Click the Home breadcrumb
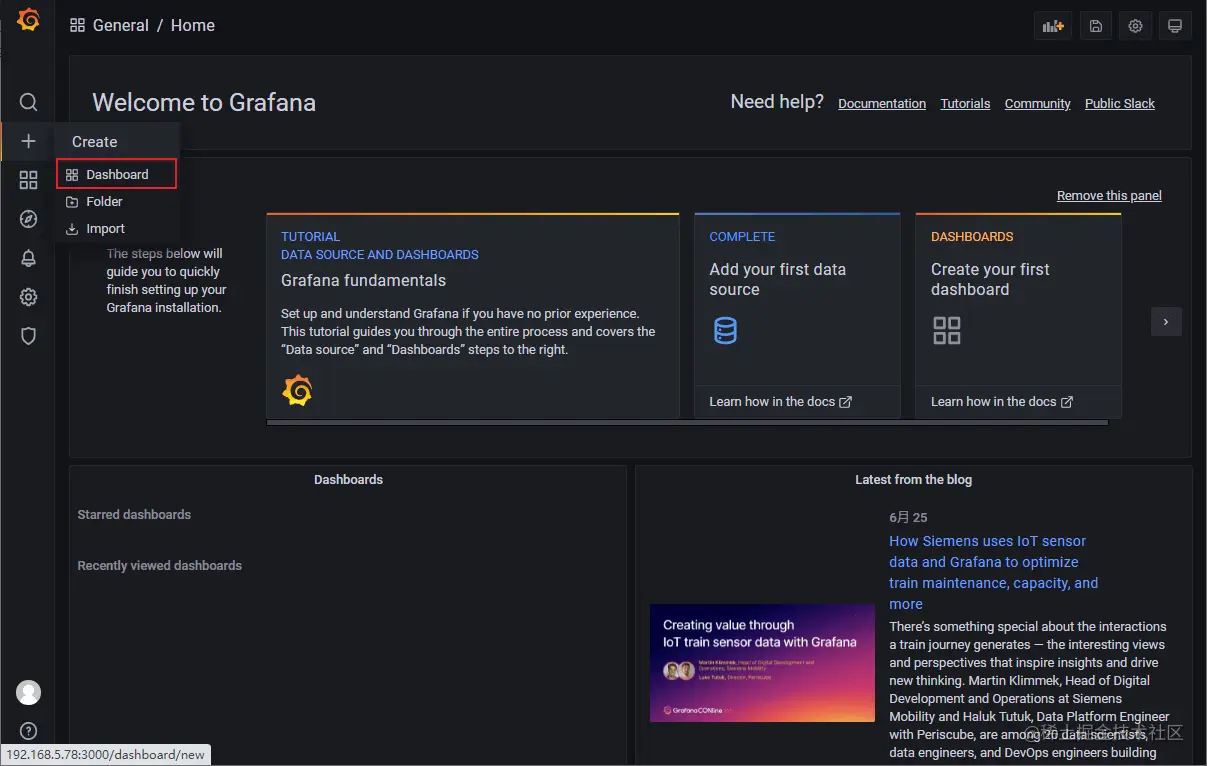Screen dimensions: 1207x766 193,25
